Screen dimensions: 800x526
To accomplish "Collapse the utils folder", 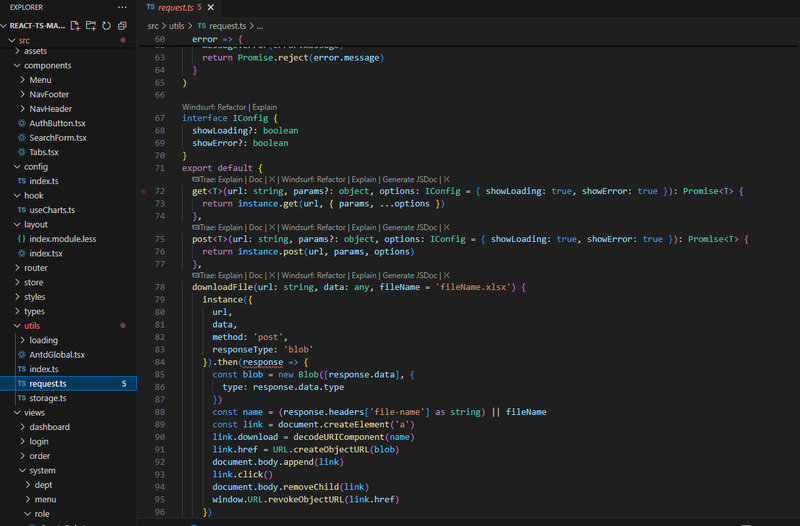I will (x=32, y=326).
